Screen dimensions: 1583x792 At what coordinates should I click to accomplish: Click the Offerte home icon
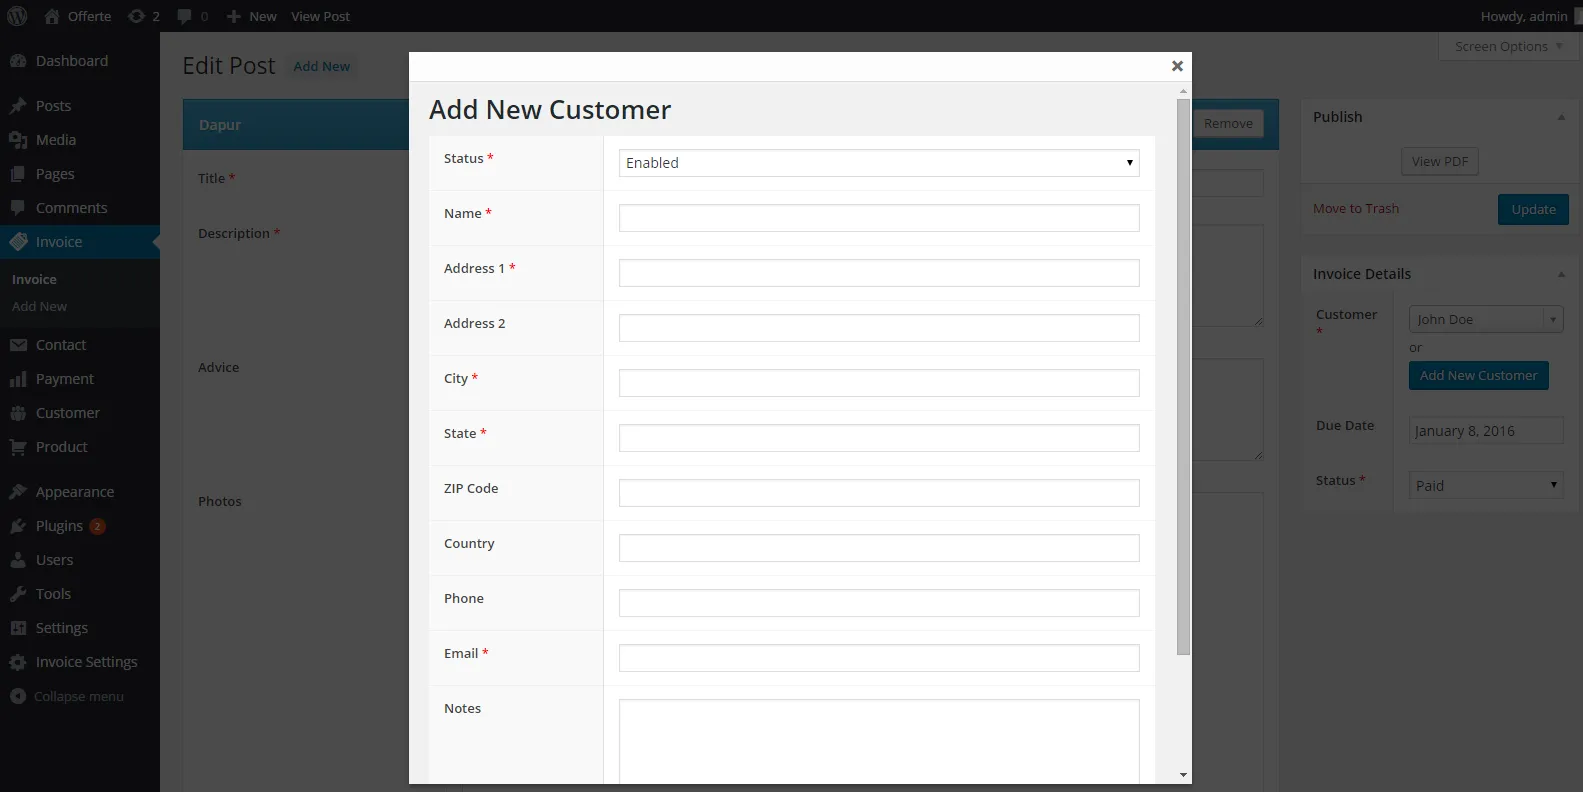tap(52, 16)
